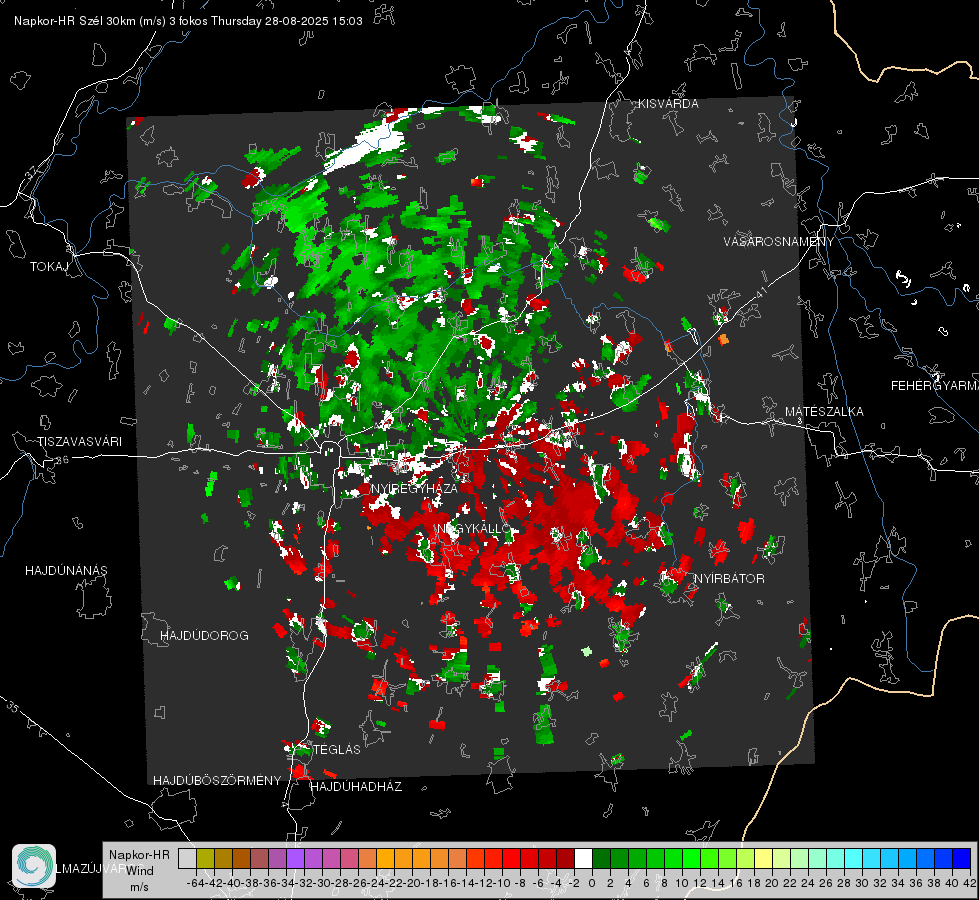The image size is (979, 900).
Task: Click the NYÍREGYHÁZA city label
Action: [414, 488]
